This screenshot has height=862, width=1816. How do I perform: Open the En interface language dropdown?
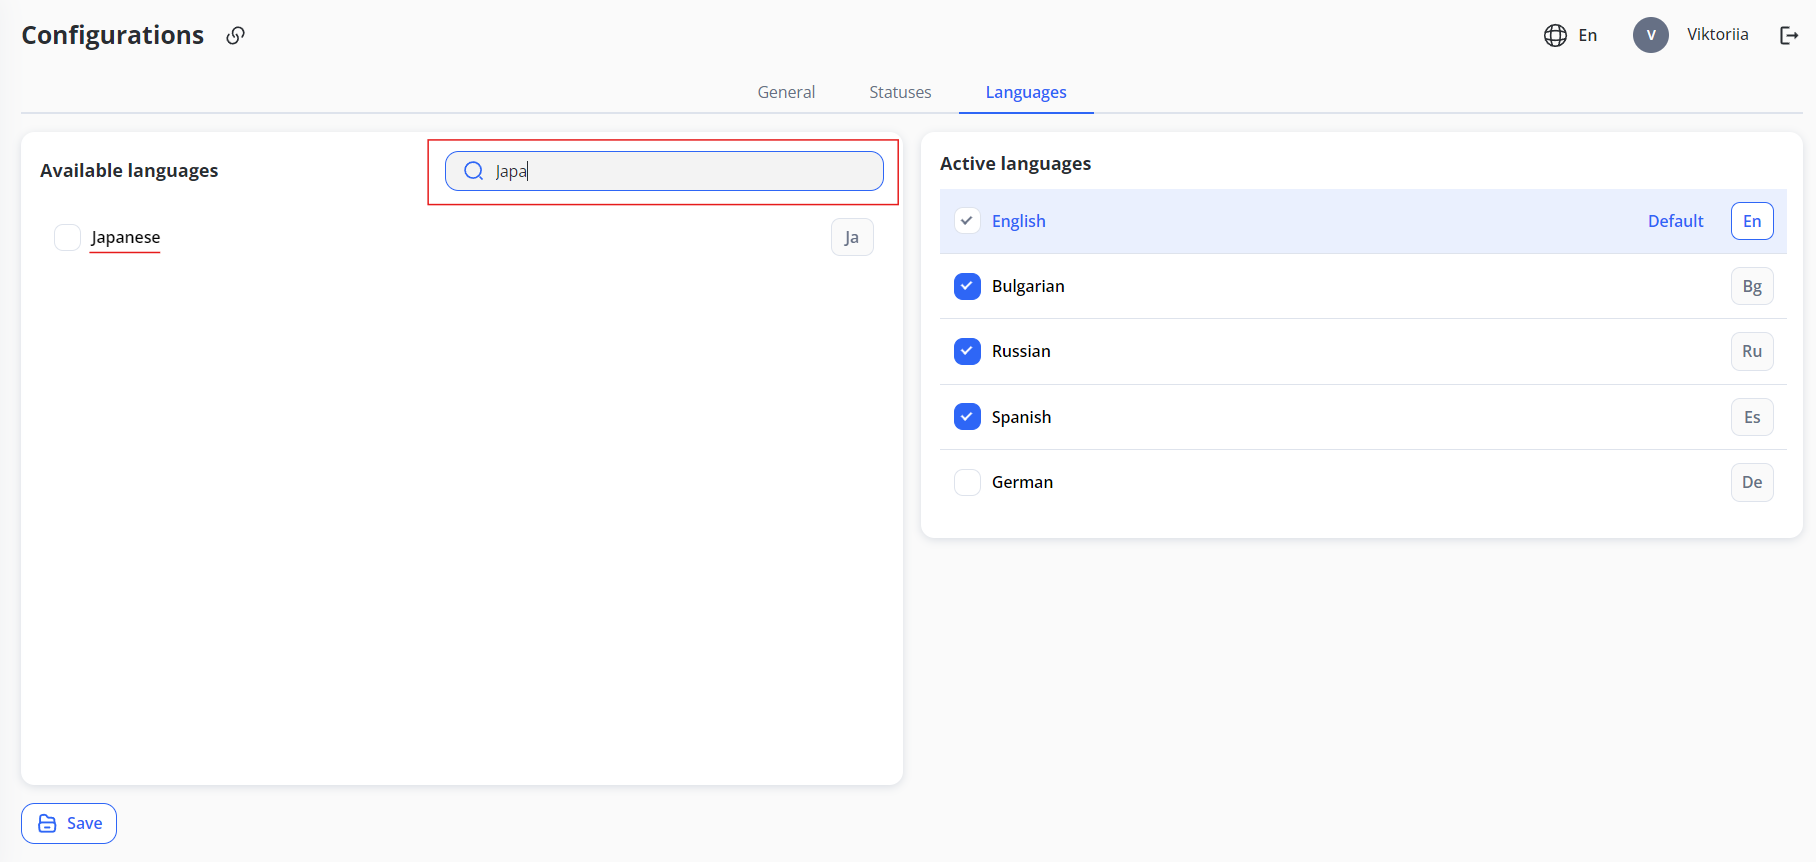click(1588, 35)
